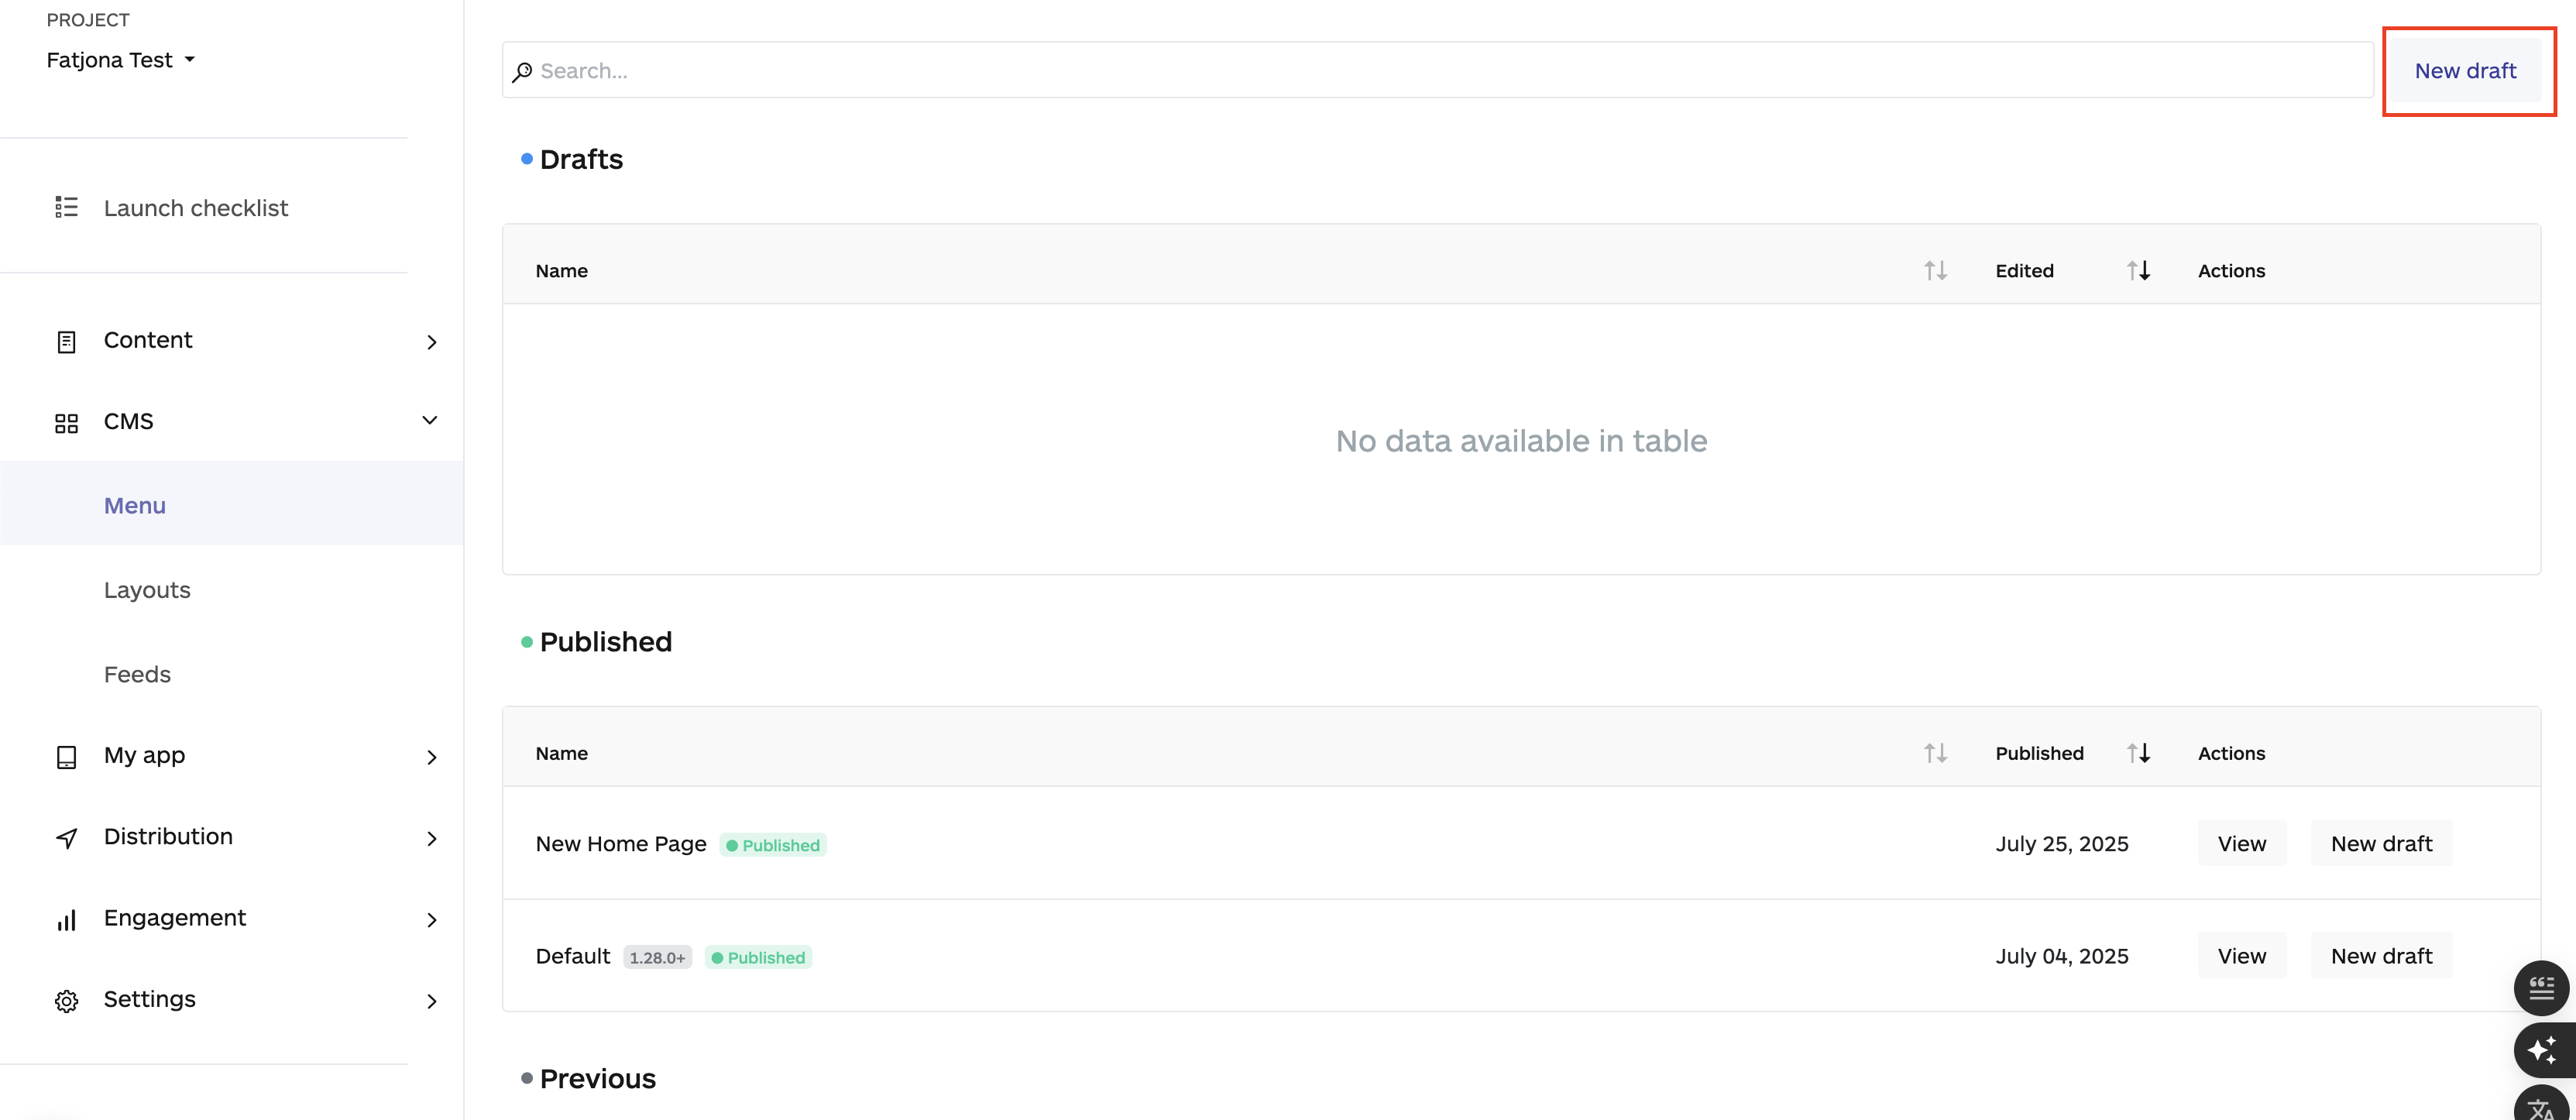Select Feeds in the sidebar
Screen dimensions: 2576x1120
click(137, 674)
